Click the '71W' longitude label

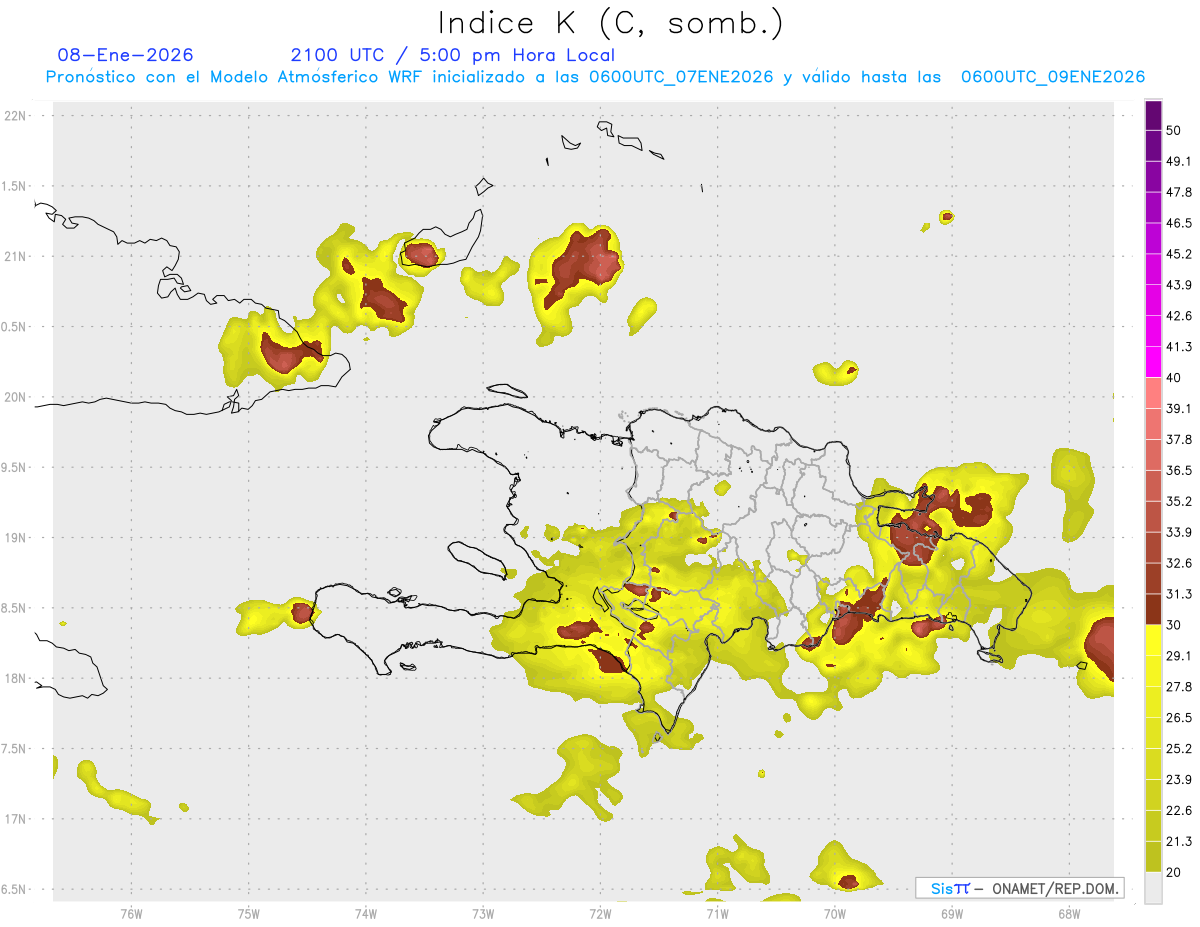click(717, 914)
